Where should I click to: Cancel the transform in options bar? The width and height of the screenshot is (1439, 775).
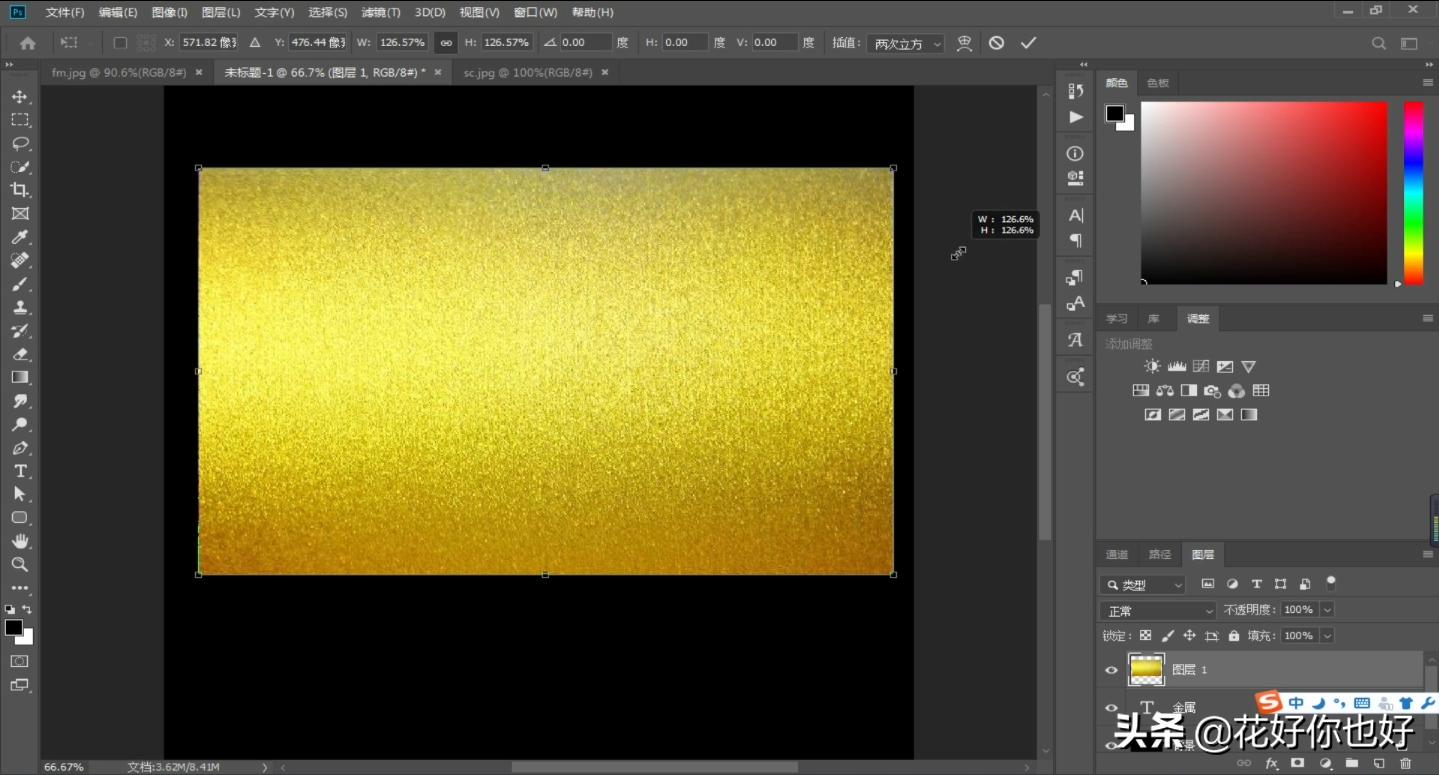tap(996, 43)
